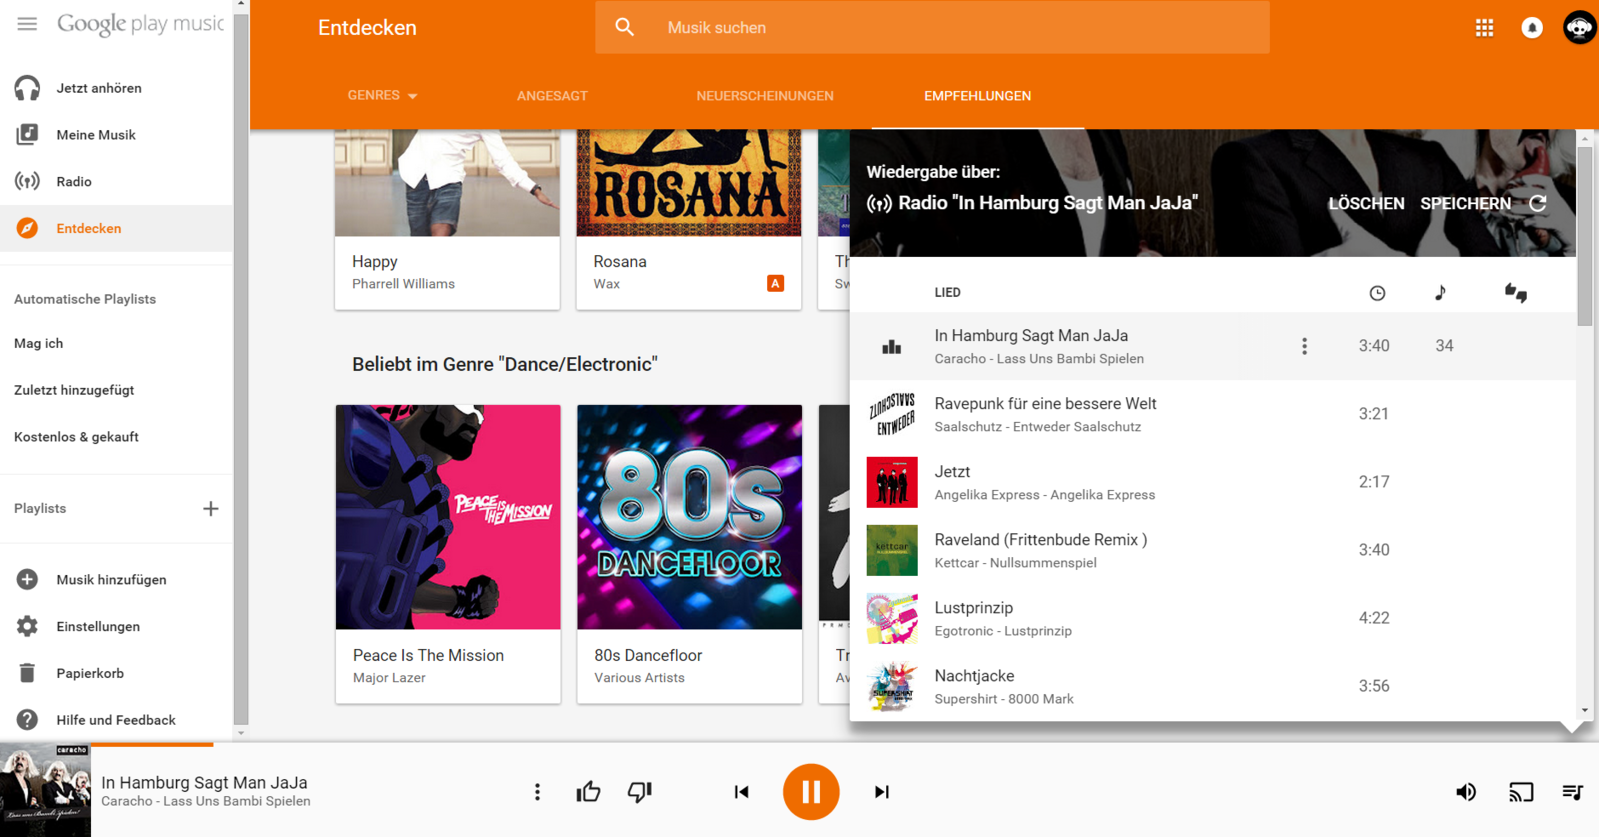Skip to the next track
This screenshot has width=1599, height=837.
pos(881,792)
